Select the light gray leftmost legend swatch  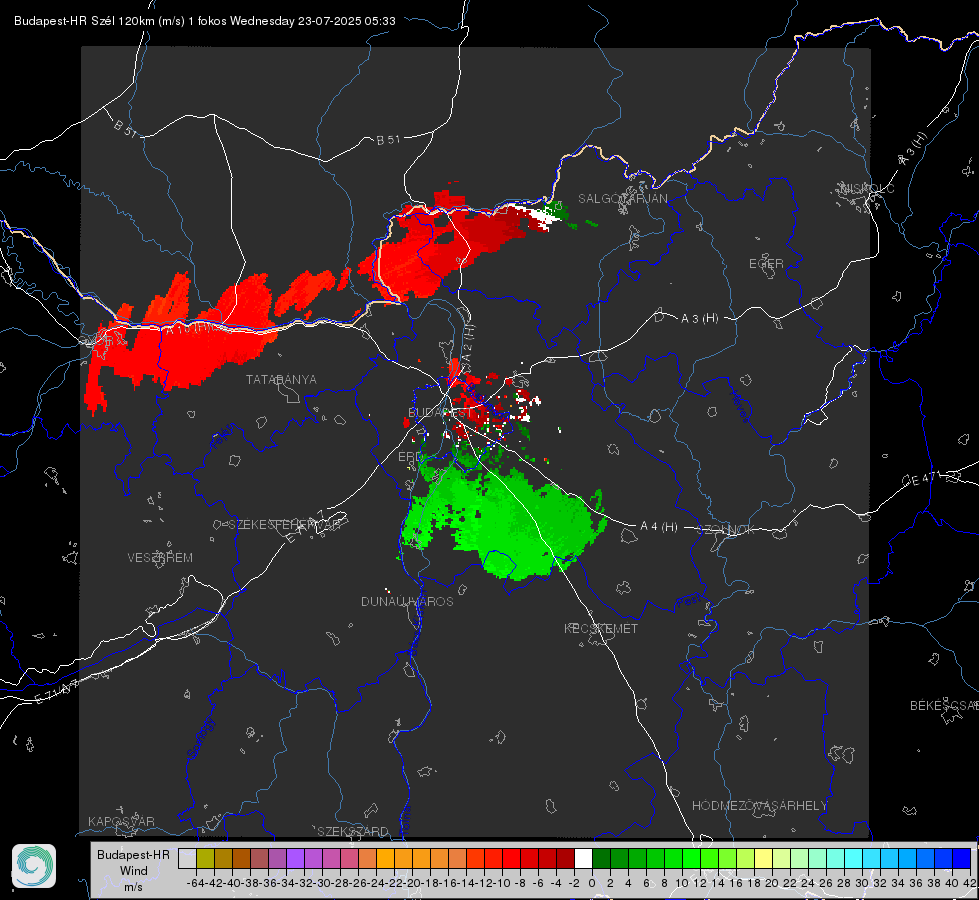pyautogui.click(x=187, y=859)
